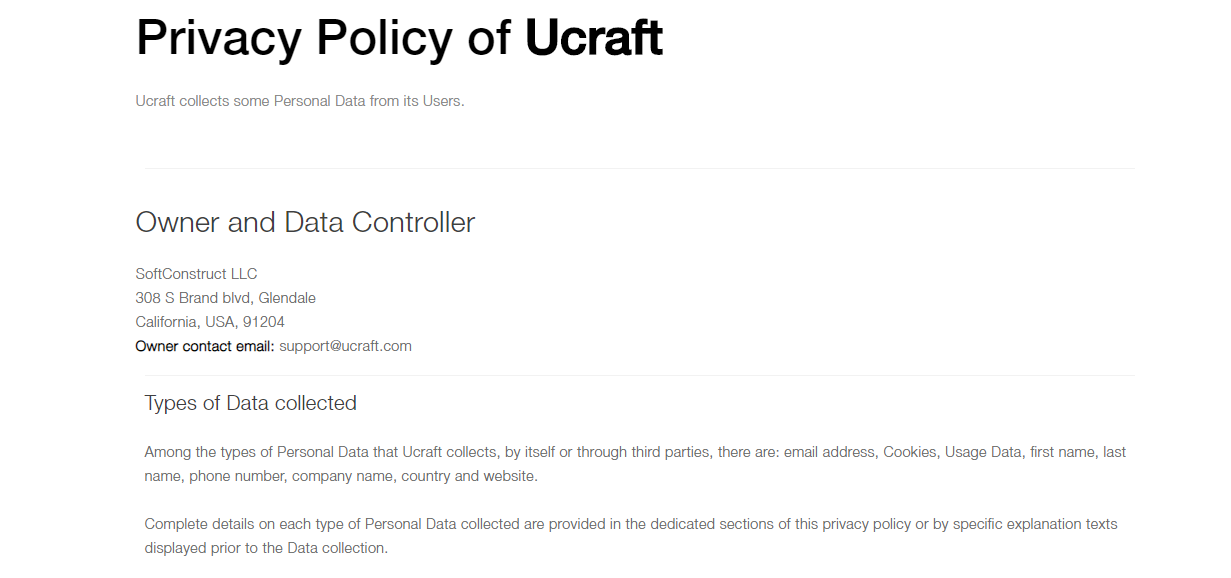Click the word 'Glendale' in the address
This screenshot has width=1231, height=578.
point(287,298)
